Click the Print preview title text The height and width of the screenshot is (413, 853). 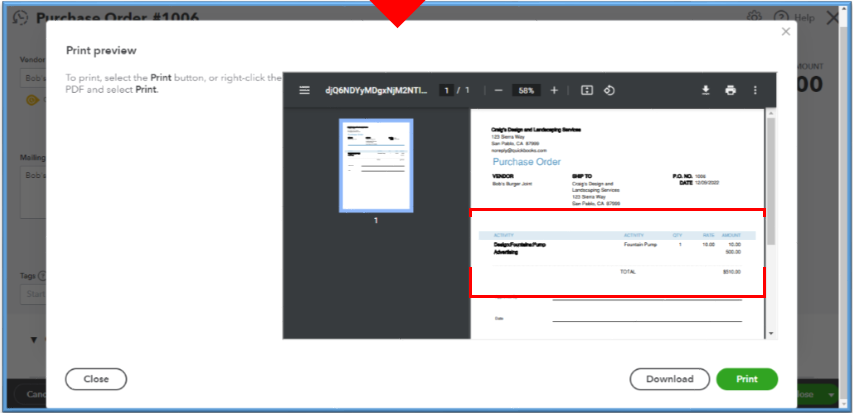click(x=101, y=51)
